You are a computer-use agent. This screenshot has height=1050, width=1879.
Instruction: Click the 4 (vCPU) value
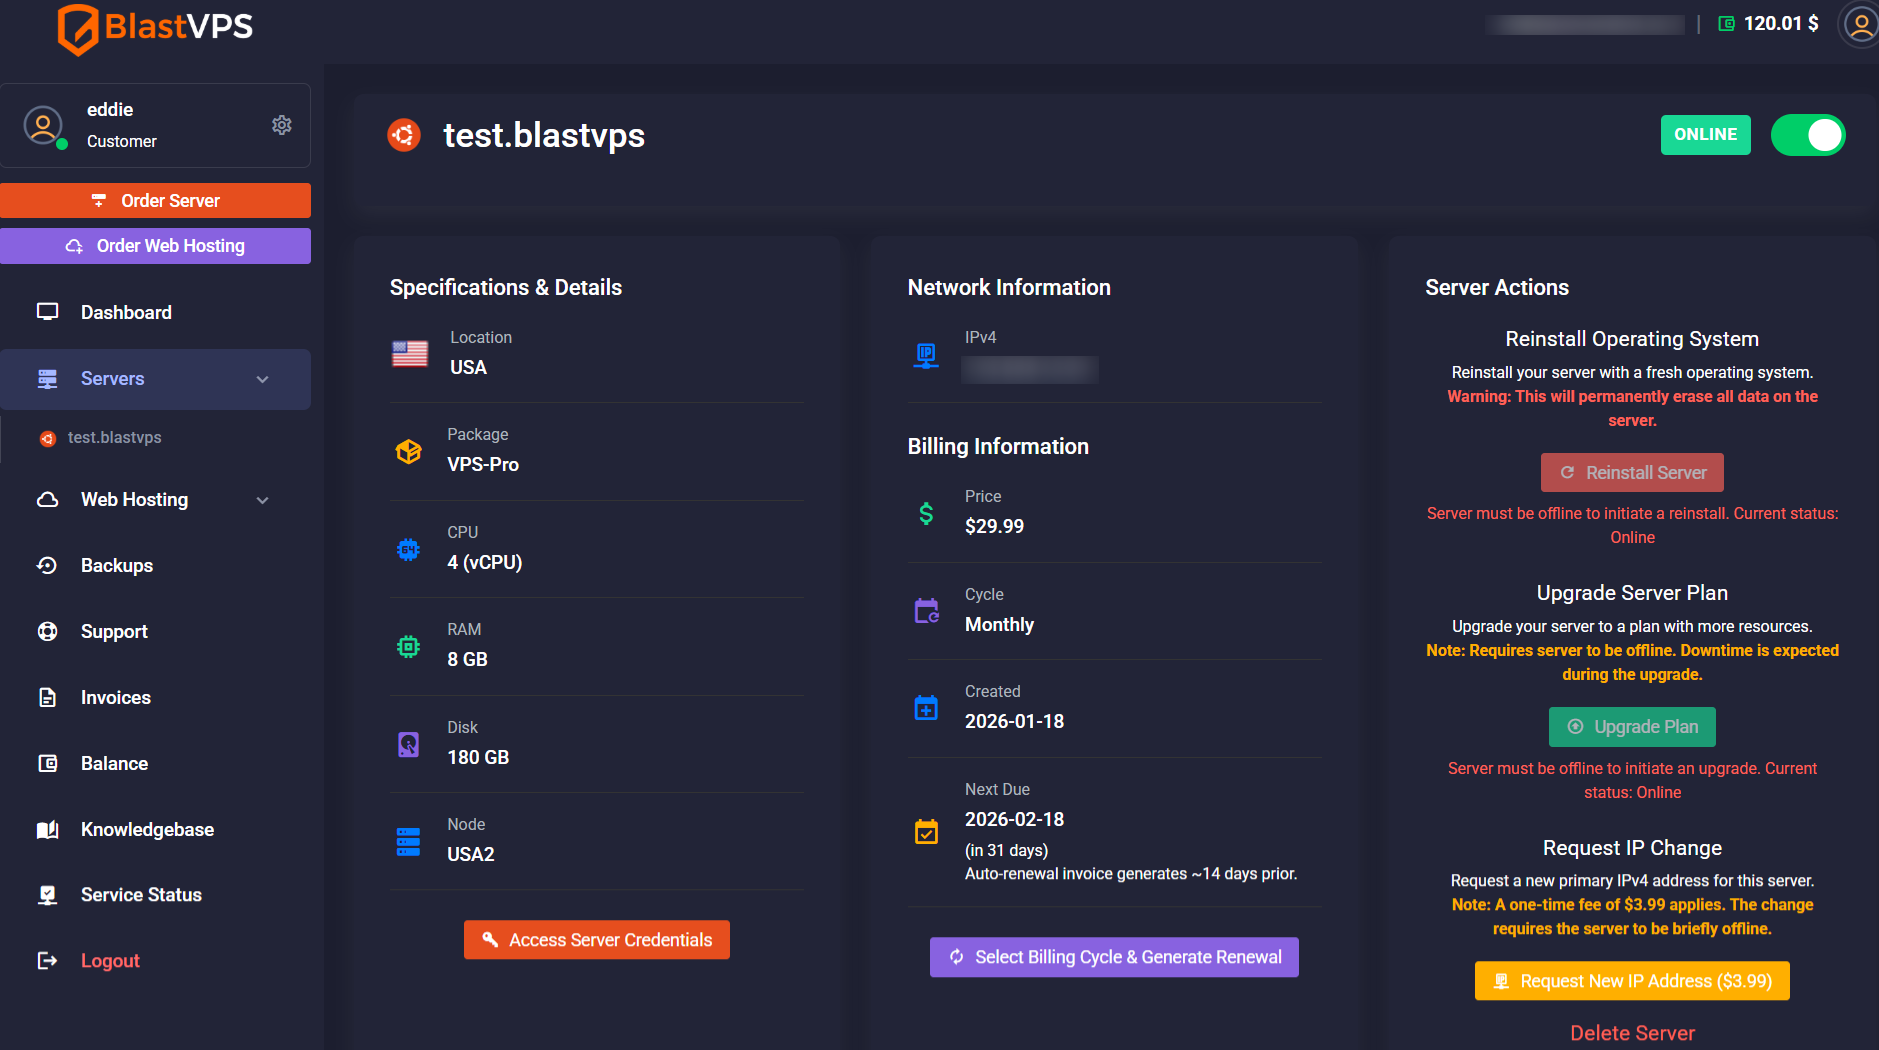(x=485, y=562)
